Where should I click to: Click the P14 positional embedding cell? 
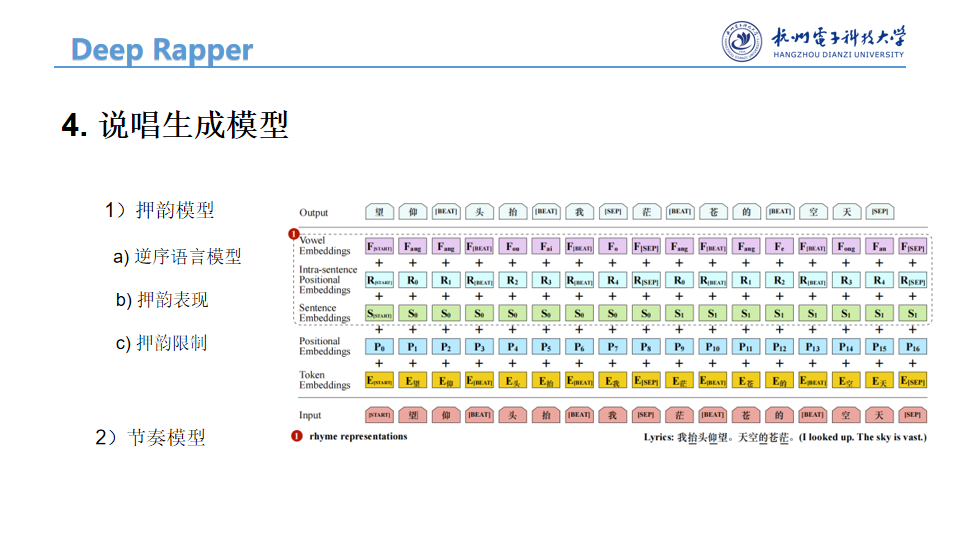pos(846,347)
